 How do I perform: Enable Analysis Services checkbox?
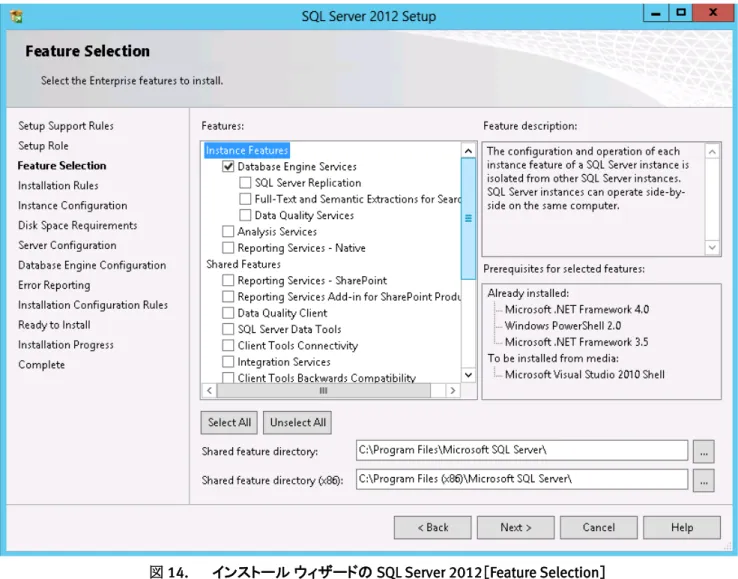pos(228,232)
